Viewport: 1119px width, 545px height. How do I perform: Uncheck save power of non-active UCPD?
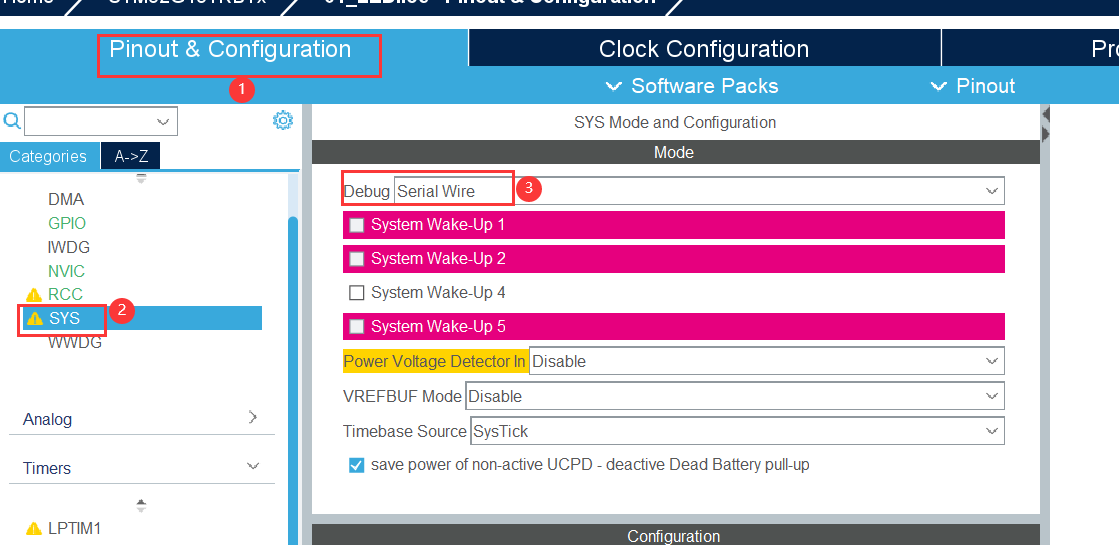pyautogui.click(x=357, y=465)
